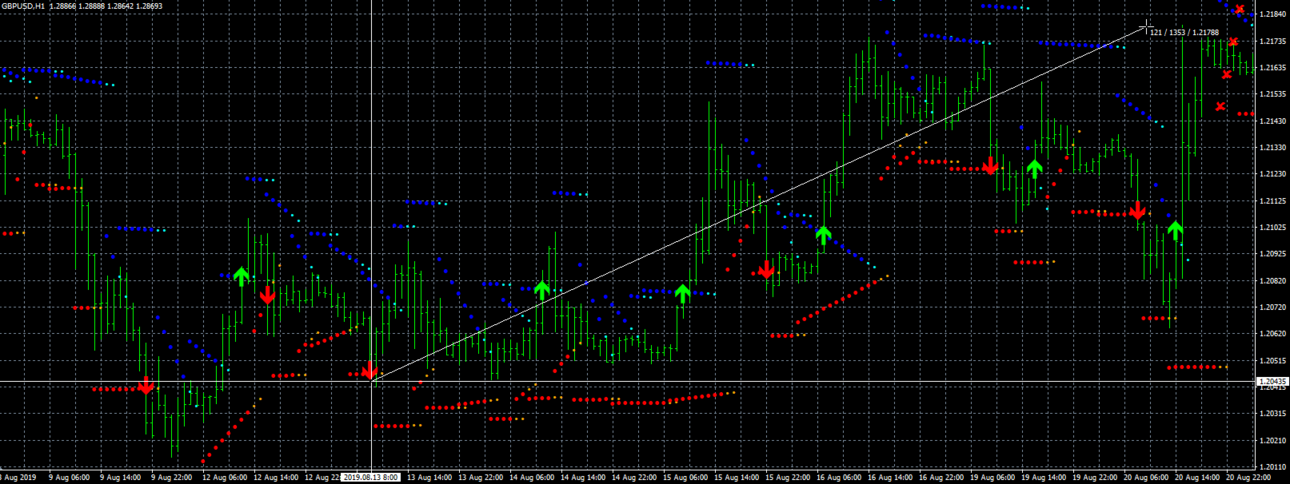This screenshot has height=484, width=1290.
Task: Click the 1.20110 price scale label
Action: (1273, 466)
